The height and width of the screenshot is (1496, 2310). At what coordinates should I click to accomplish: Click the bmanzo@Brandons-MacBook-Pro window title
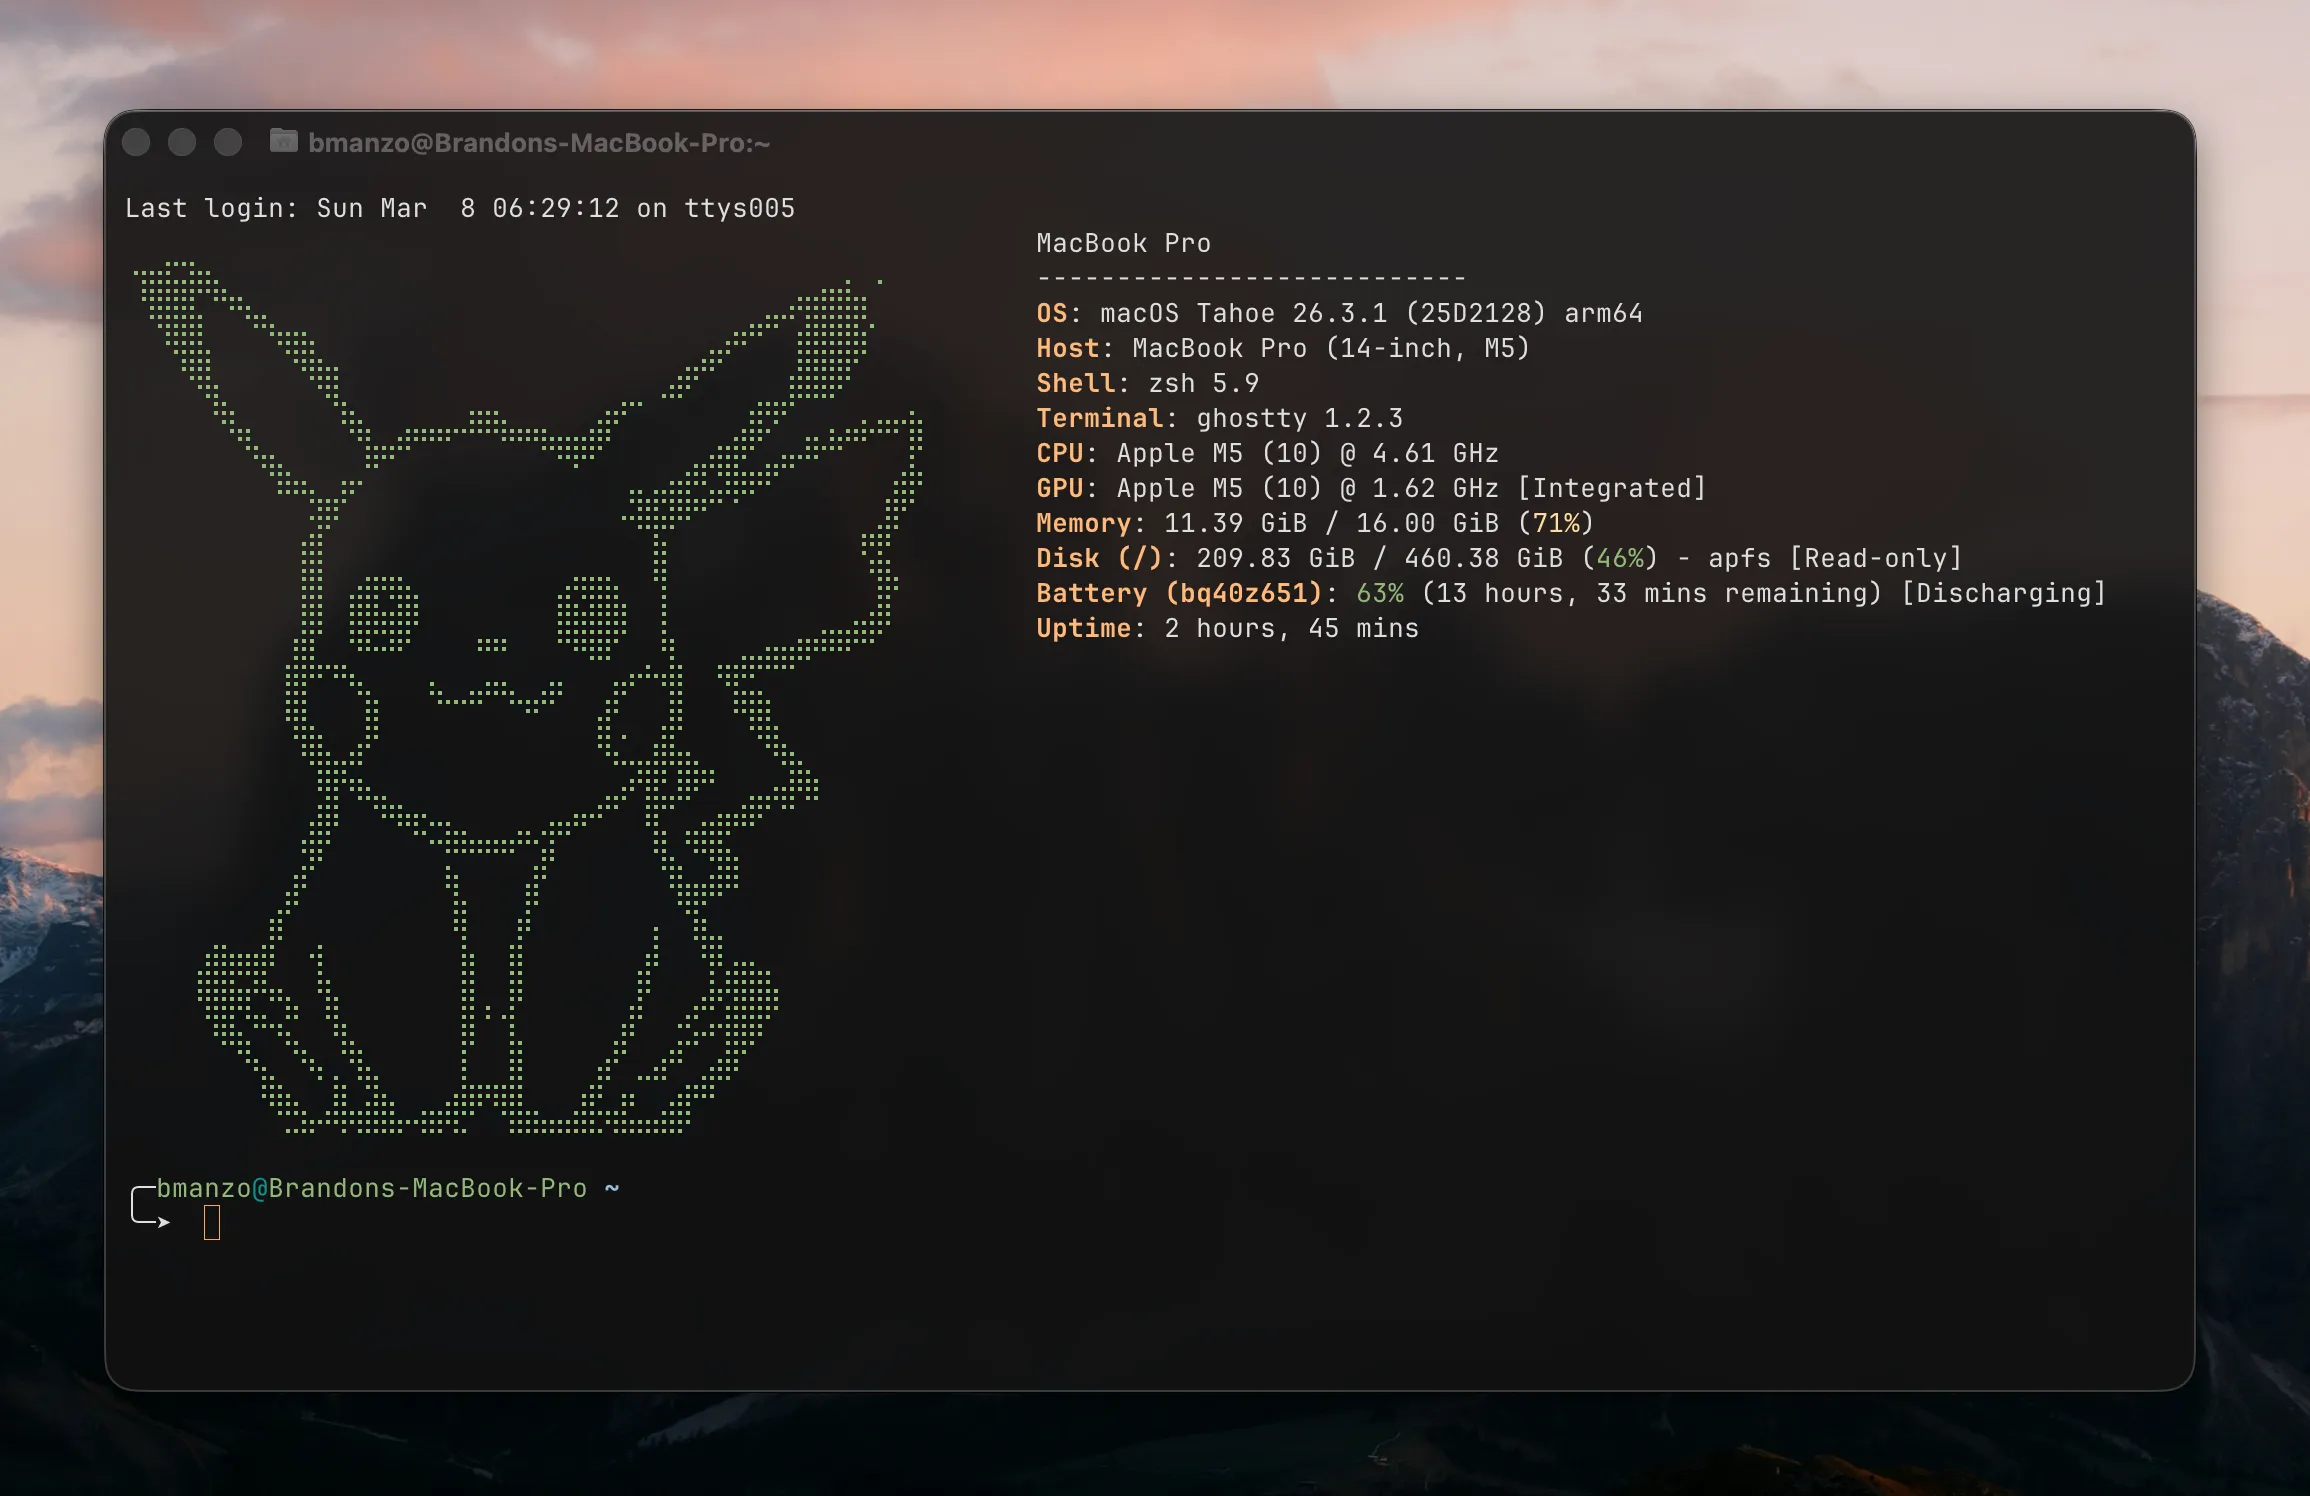pyautogui.click(x=539, y=143)
